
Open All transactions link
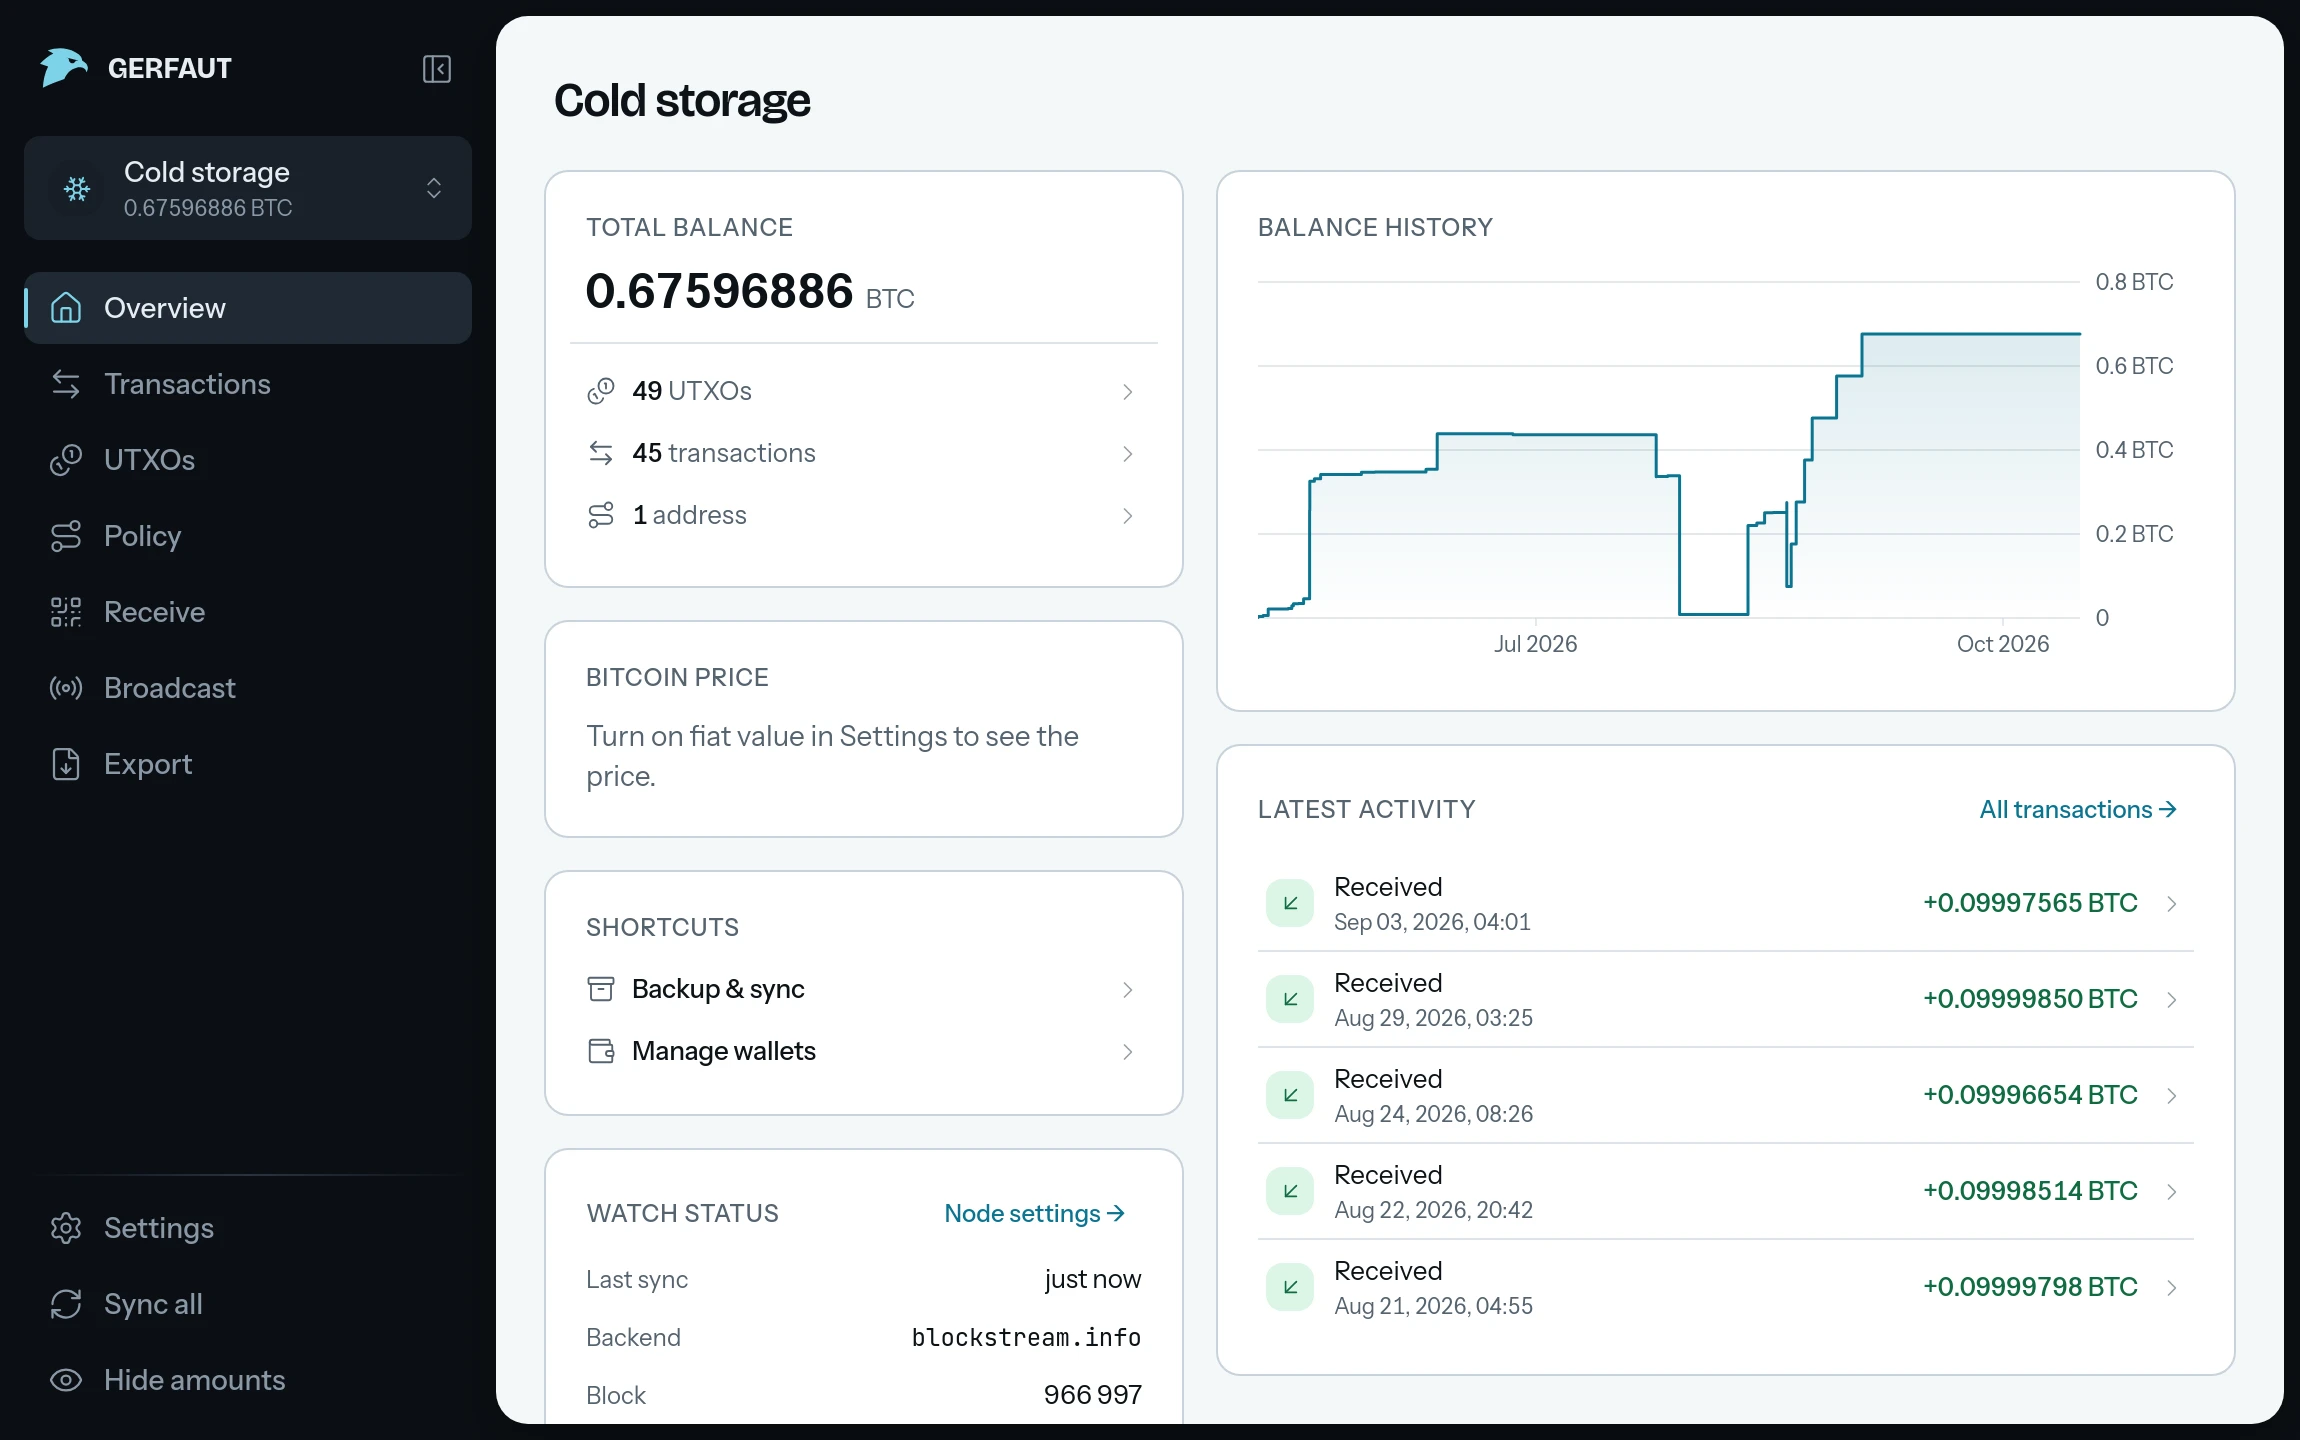point(2078,809)
